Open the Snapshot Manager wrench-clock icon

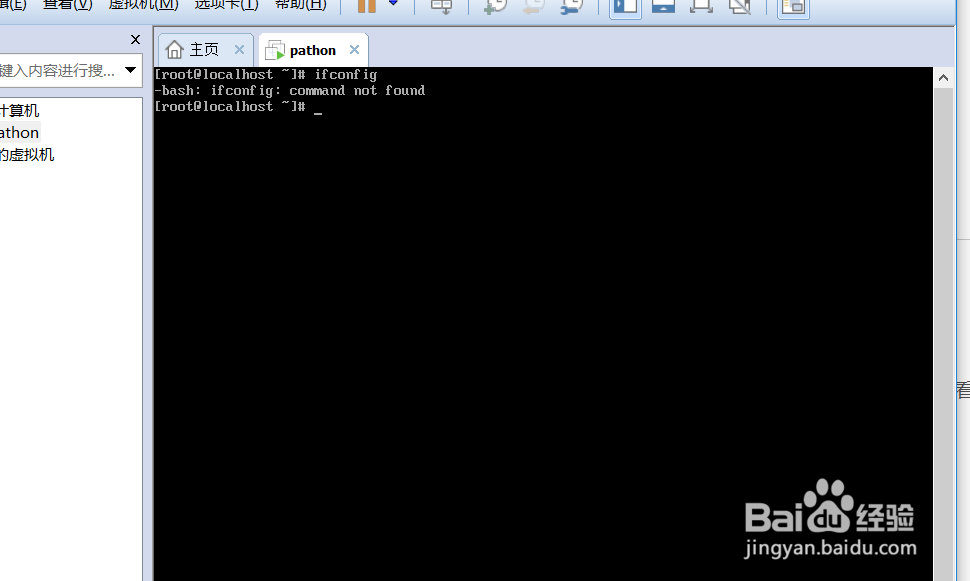572,7
